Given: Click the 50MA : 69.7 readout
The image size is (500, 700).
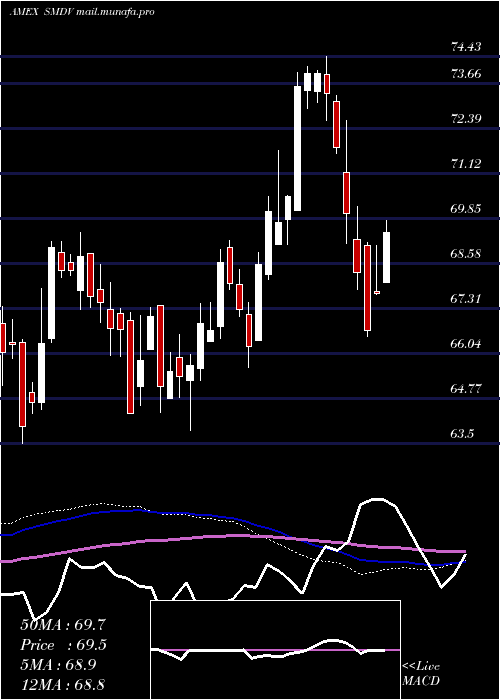Looking at the screenshot, I should click(x=63, y=625).
